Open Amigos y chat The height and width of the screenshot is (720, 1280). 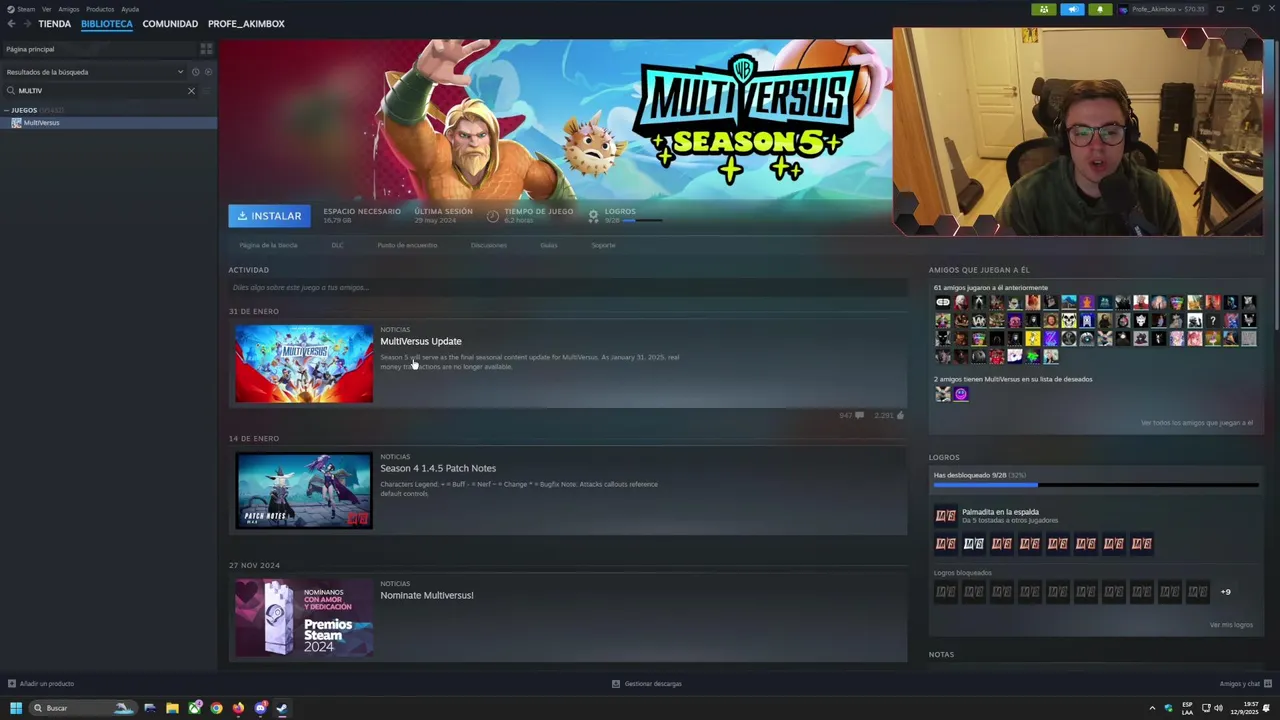click(x=1245, y=684)
